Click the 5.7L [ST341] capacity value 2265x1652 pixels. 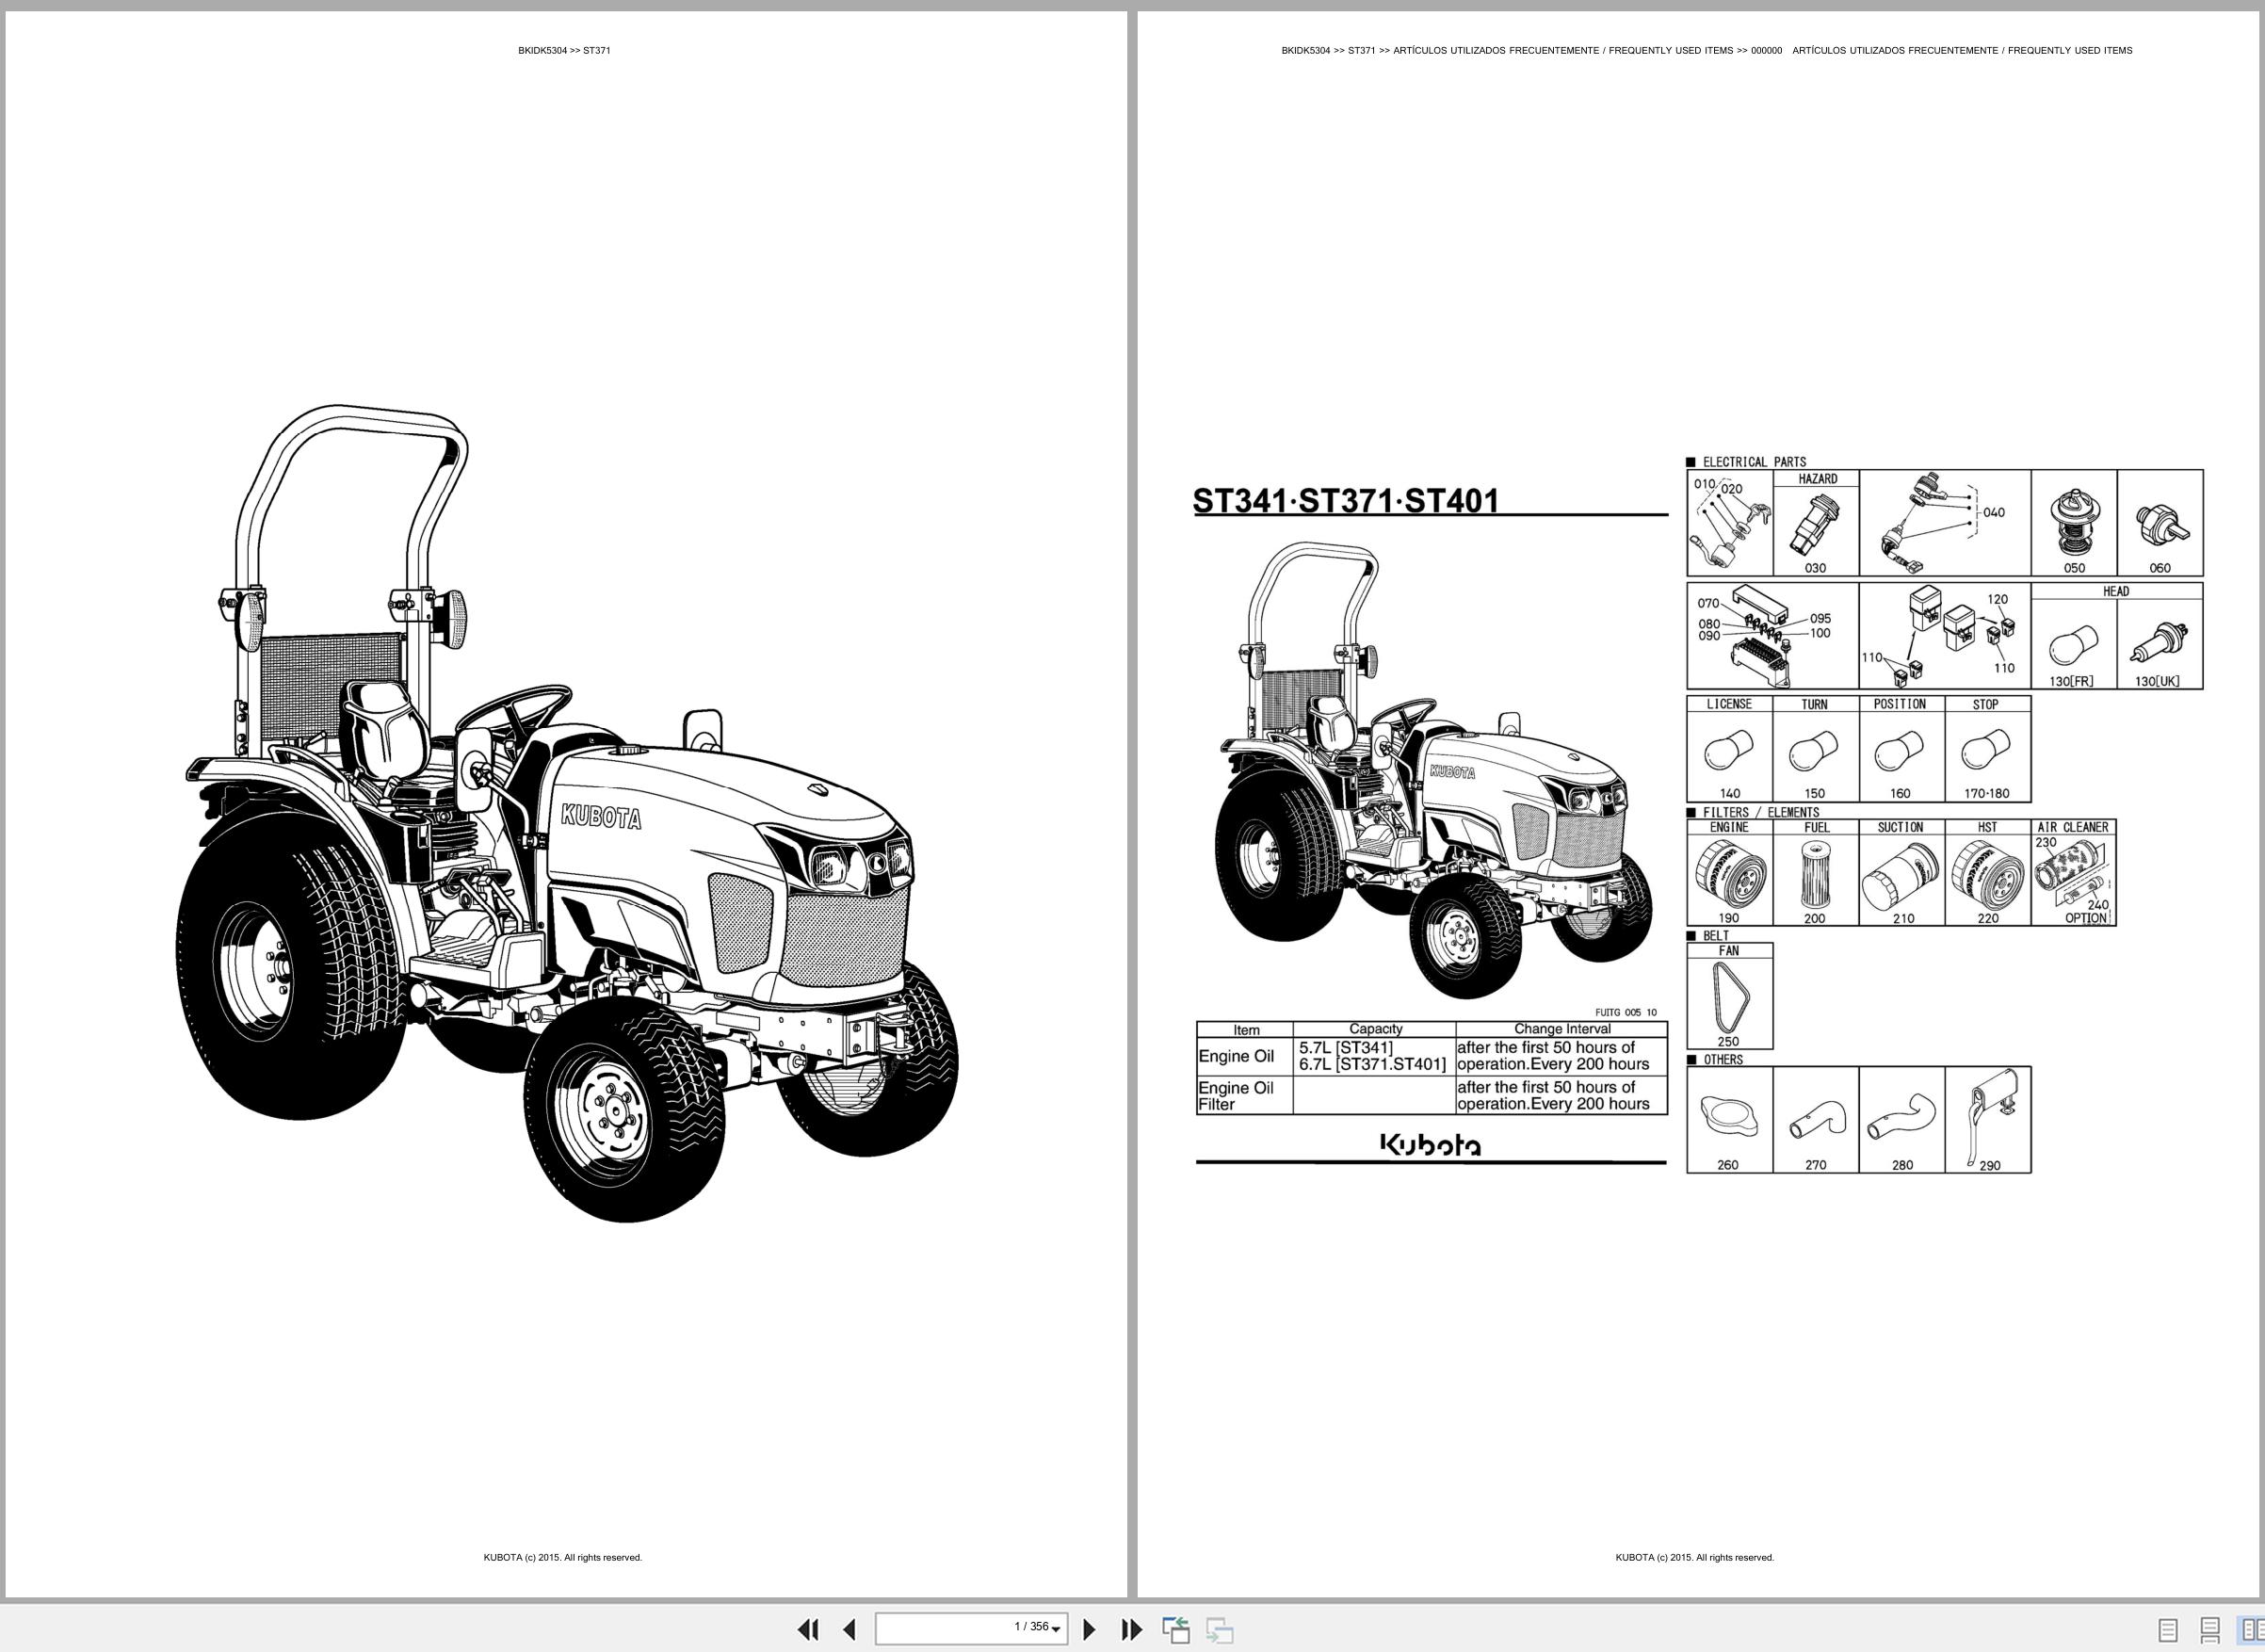[1345, 1048]
